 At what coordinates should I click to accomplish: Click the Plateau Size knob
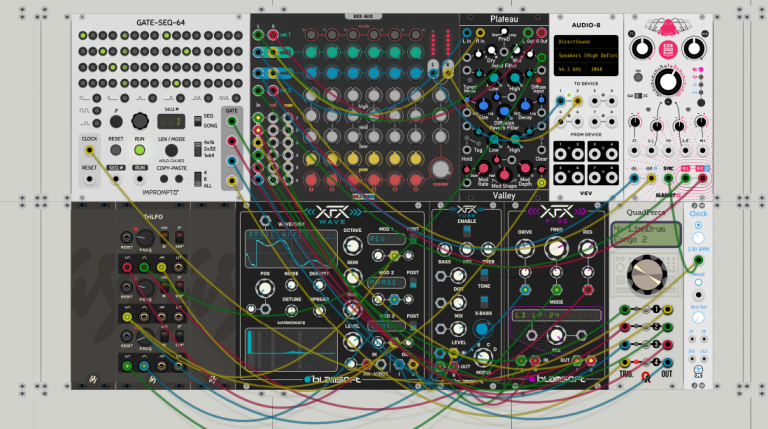483,105
